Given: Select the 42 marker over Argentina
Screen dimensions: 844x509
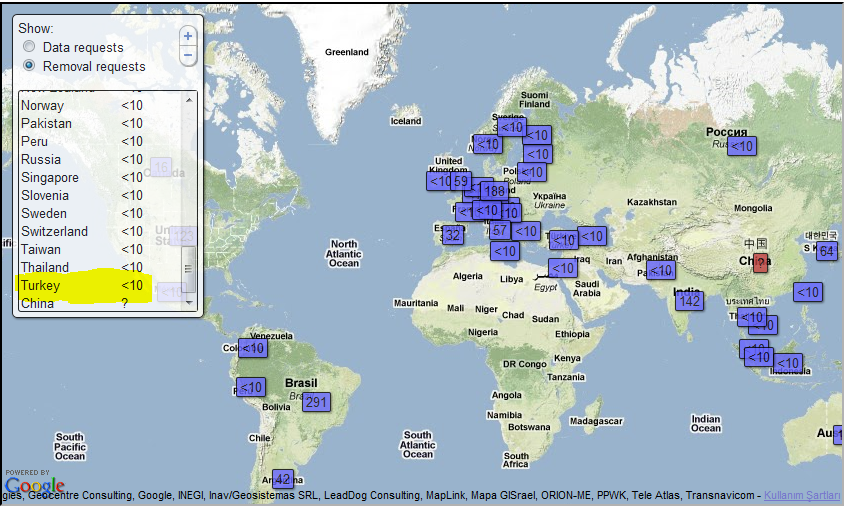Looking at the screenshot, I should [282, 479].
